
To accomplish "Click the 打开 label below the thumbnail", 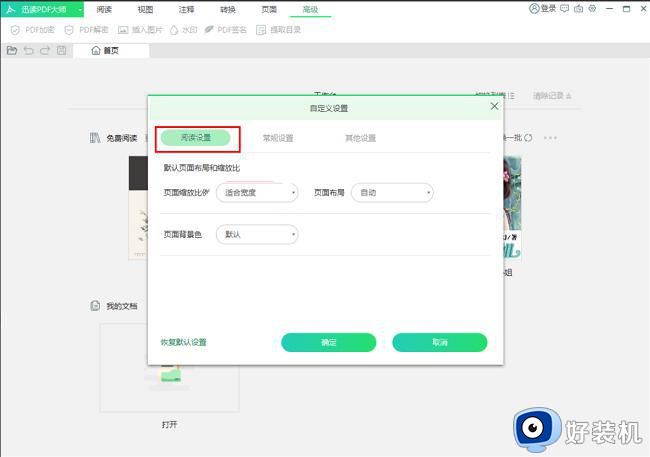I will (170, 425).
